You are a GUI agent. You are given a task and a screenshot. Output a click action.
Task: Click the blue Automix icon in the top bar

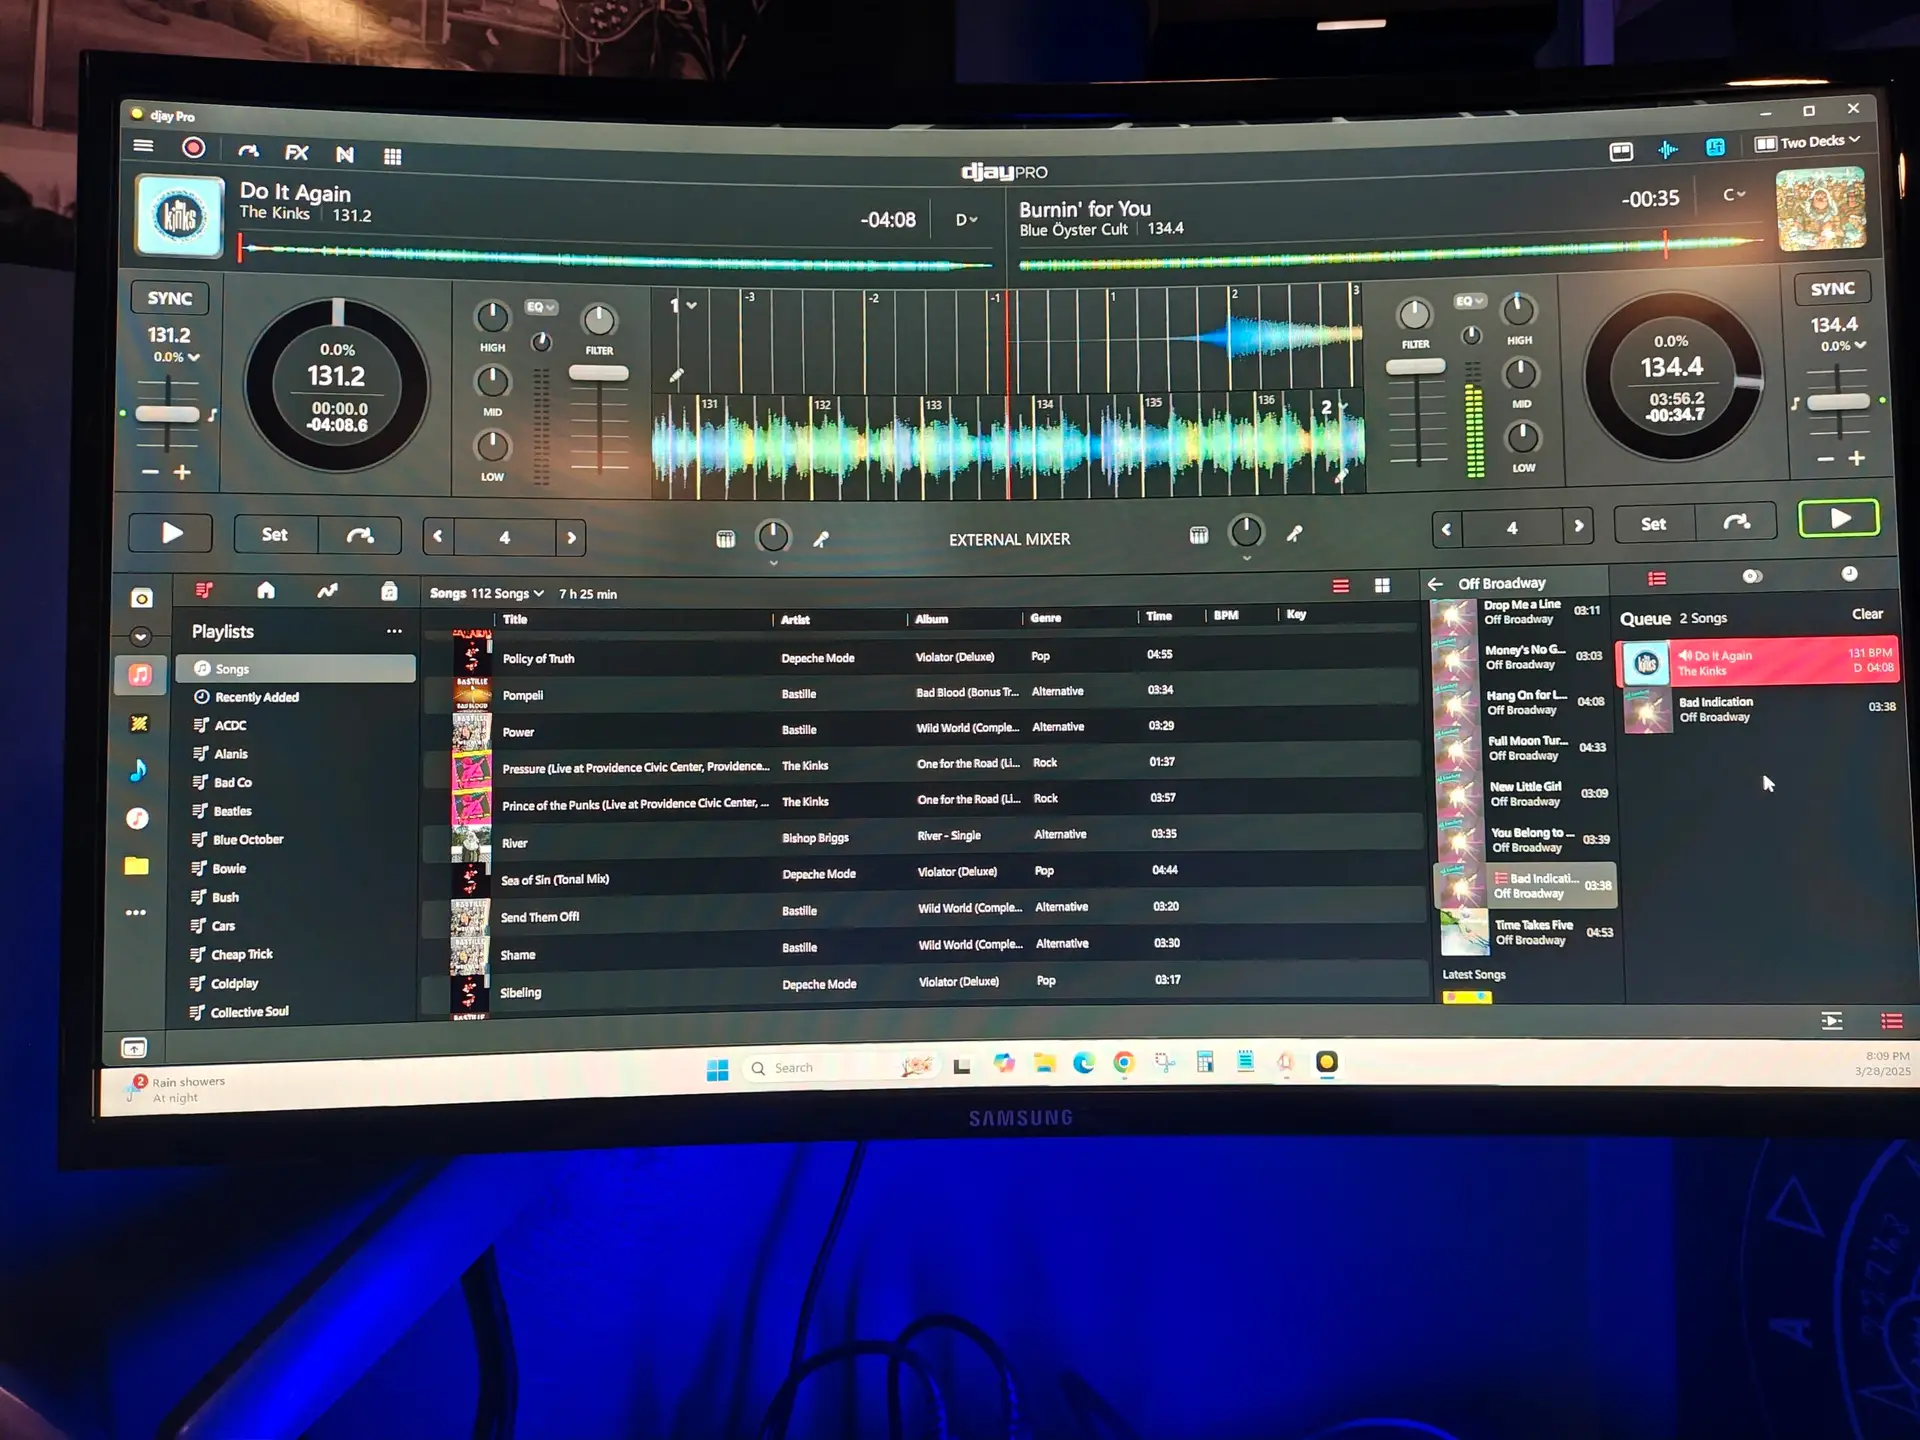pyautogui.click(x=1715, y=147)
